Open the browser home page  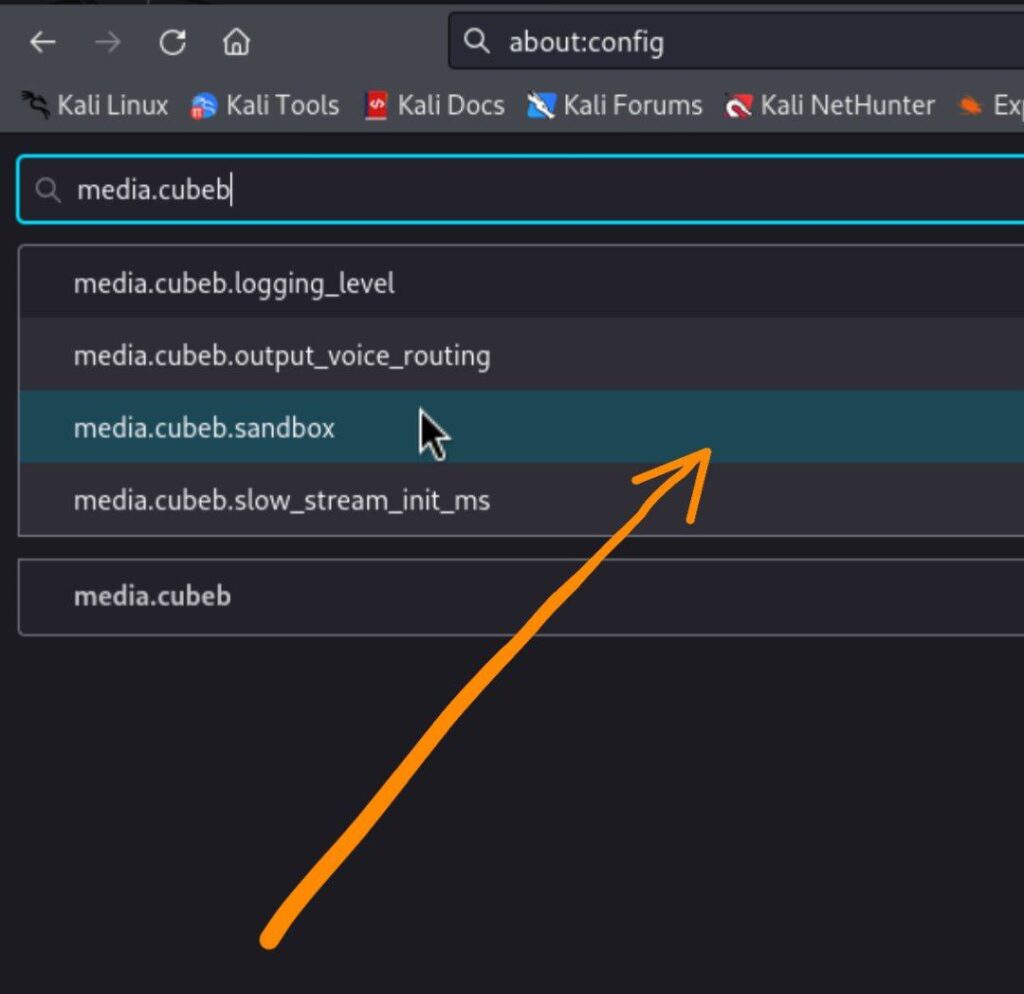pos(236,42)
